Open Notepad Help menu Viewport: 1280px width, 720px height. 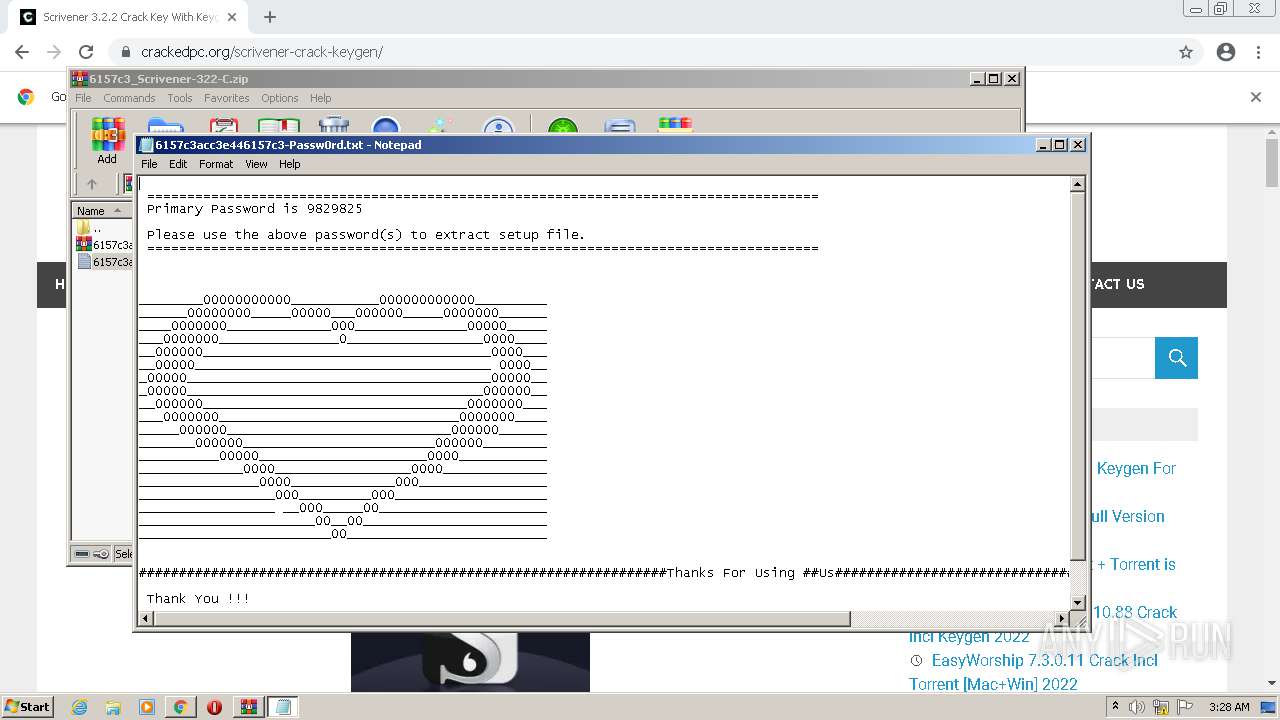(289, 164)
